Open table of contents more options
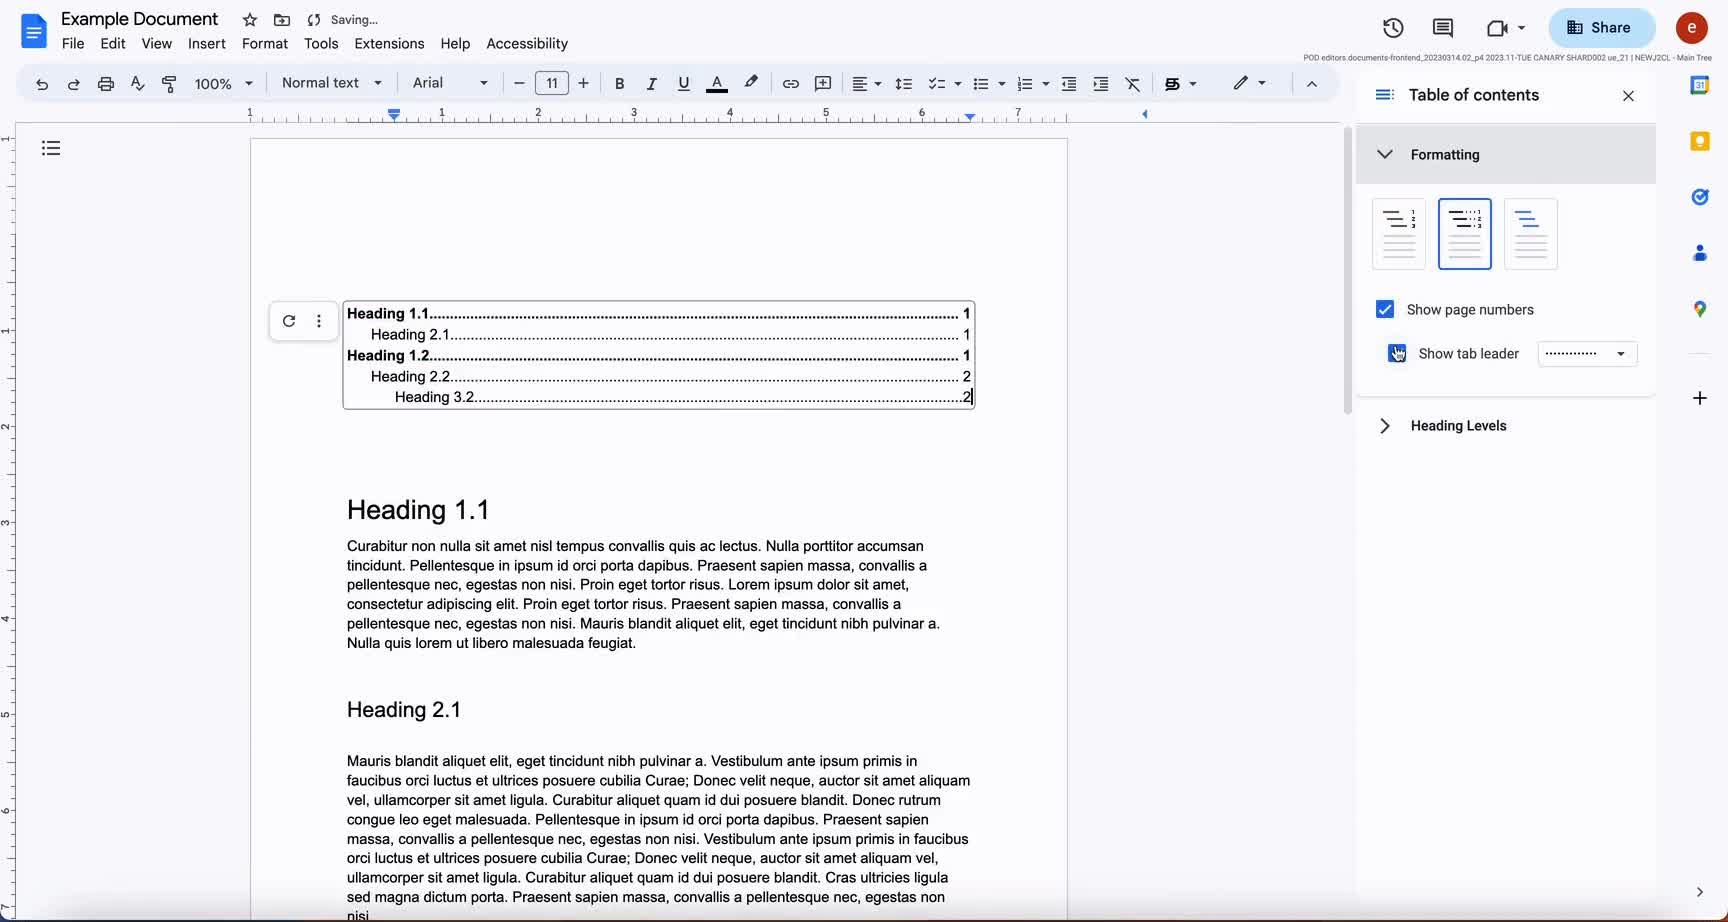Screen dimensions: 1728x922 (x=319, y=321)
